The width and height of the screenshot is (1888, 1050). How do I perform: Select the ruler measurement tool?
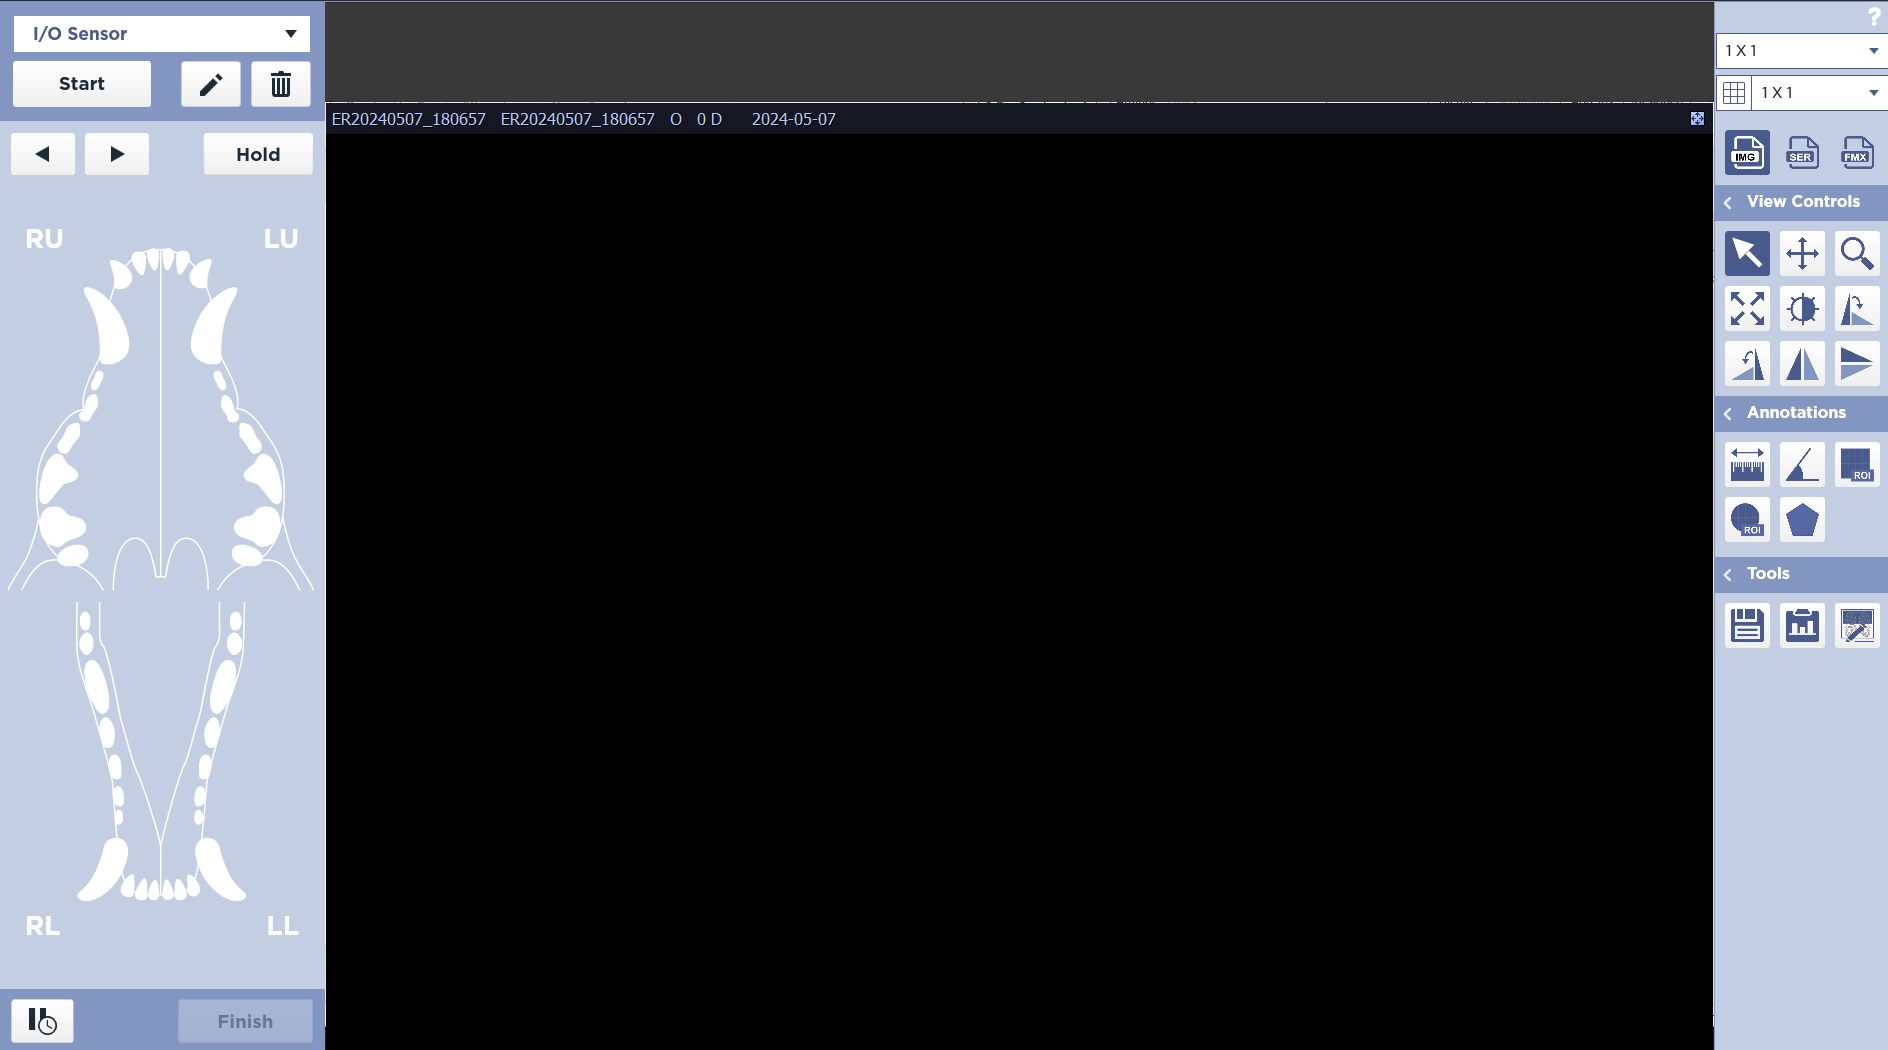click(x=1747, y=464)
